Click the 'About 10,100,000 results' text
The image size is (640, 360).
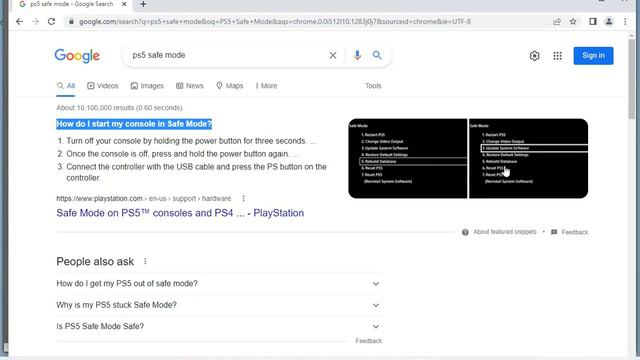[119, 108]
